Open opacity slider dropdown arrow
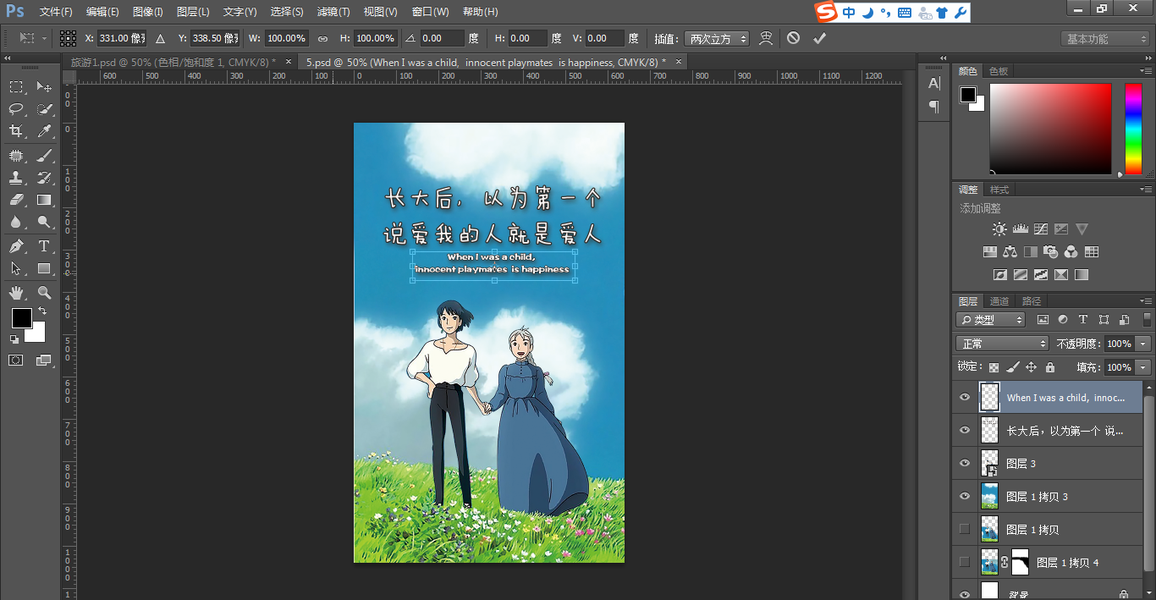This screenshot has height=600, width=1156. click(x=1143, y=343)
